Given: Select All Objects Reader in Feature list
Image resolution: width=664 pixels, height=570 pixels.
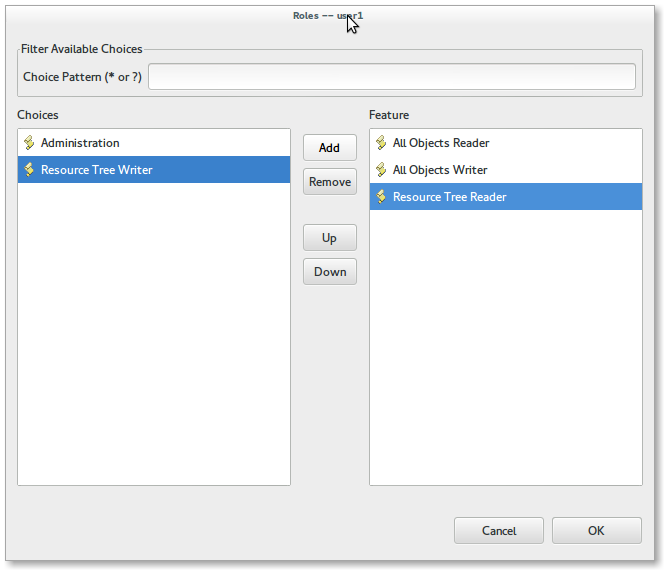Looking at the screenshot, I should coord(441,143).
